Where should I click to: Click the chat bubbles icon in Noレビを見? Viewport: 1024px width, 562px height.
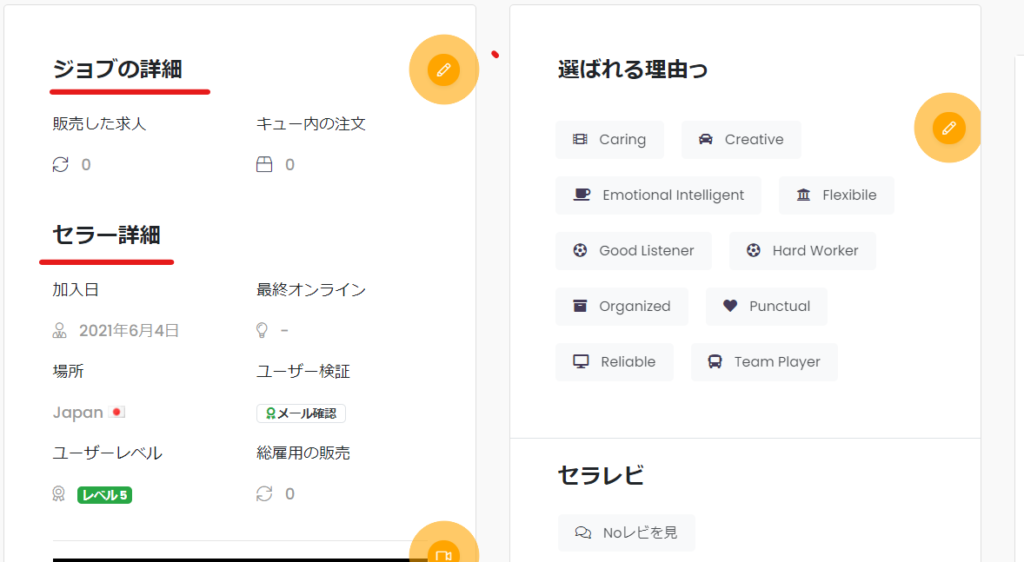click(x=583, y=533)
